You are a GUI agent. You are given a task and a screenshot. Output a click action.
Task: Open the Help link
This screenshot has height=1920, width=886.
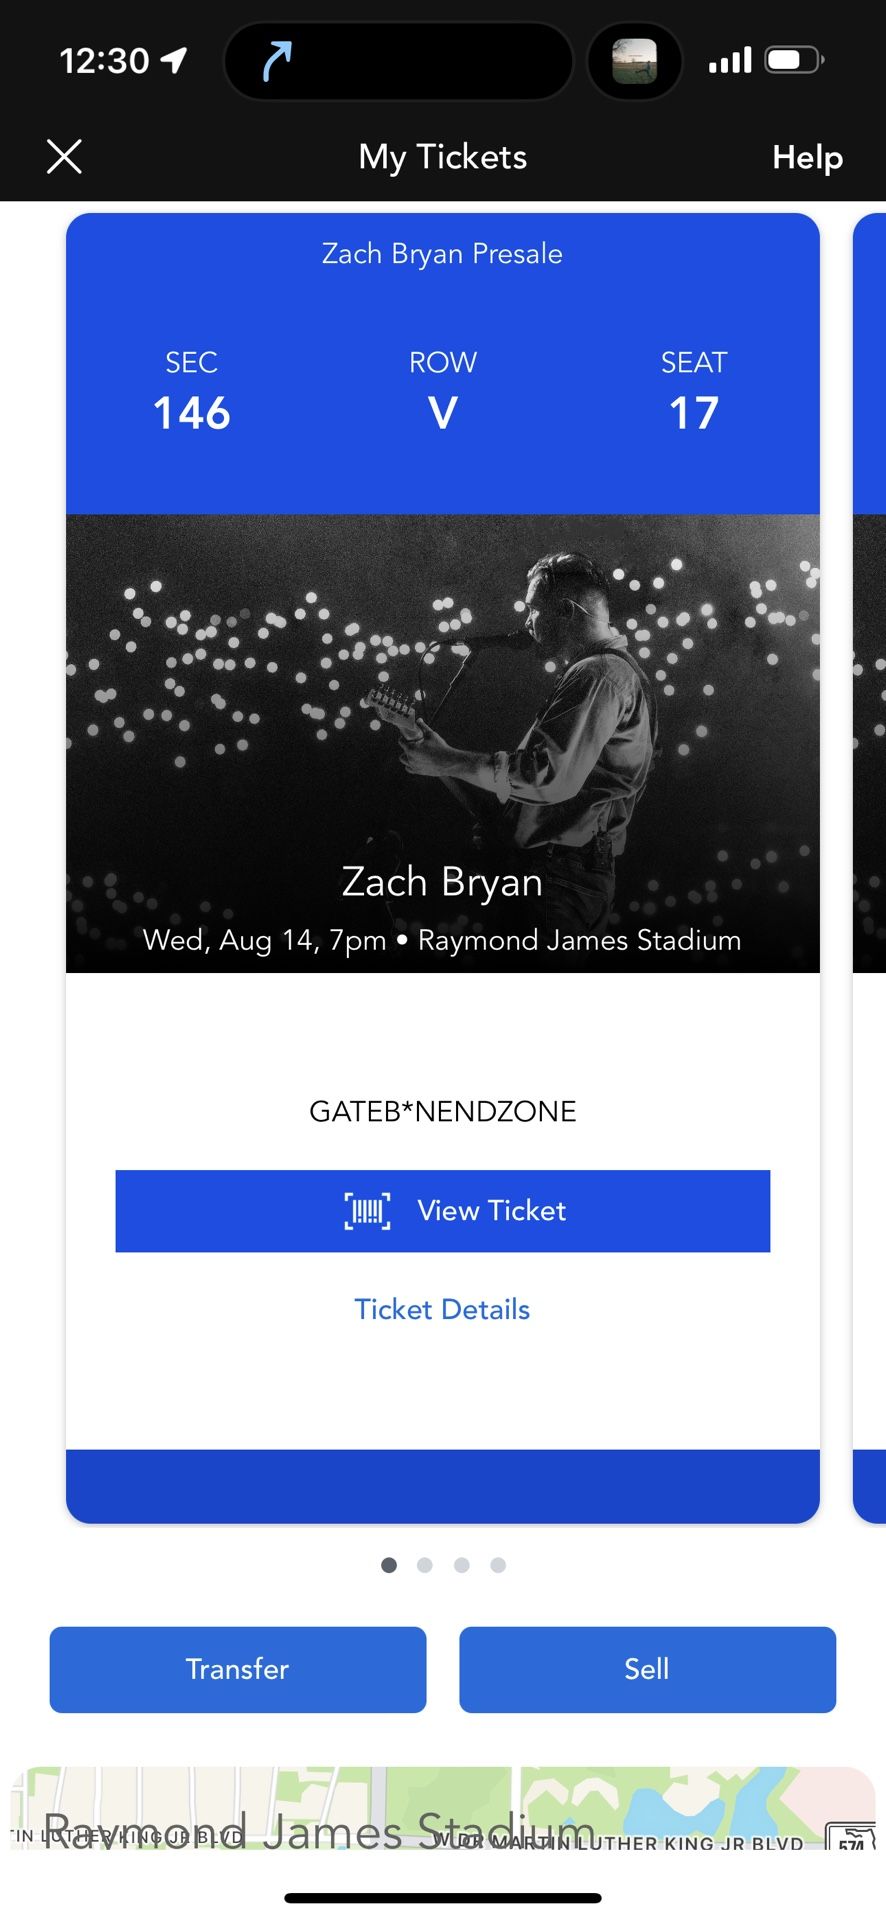point(807,157)
